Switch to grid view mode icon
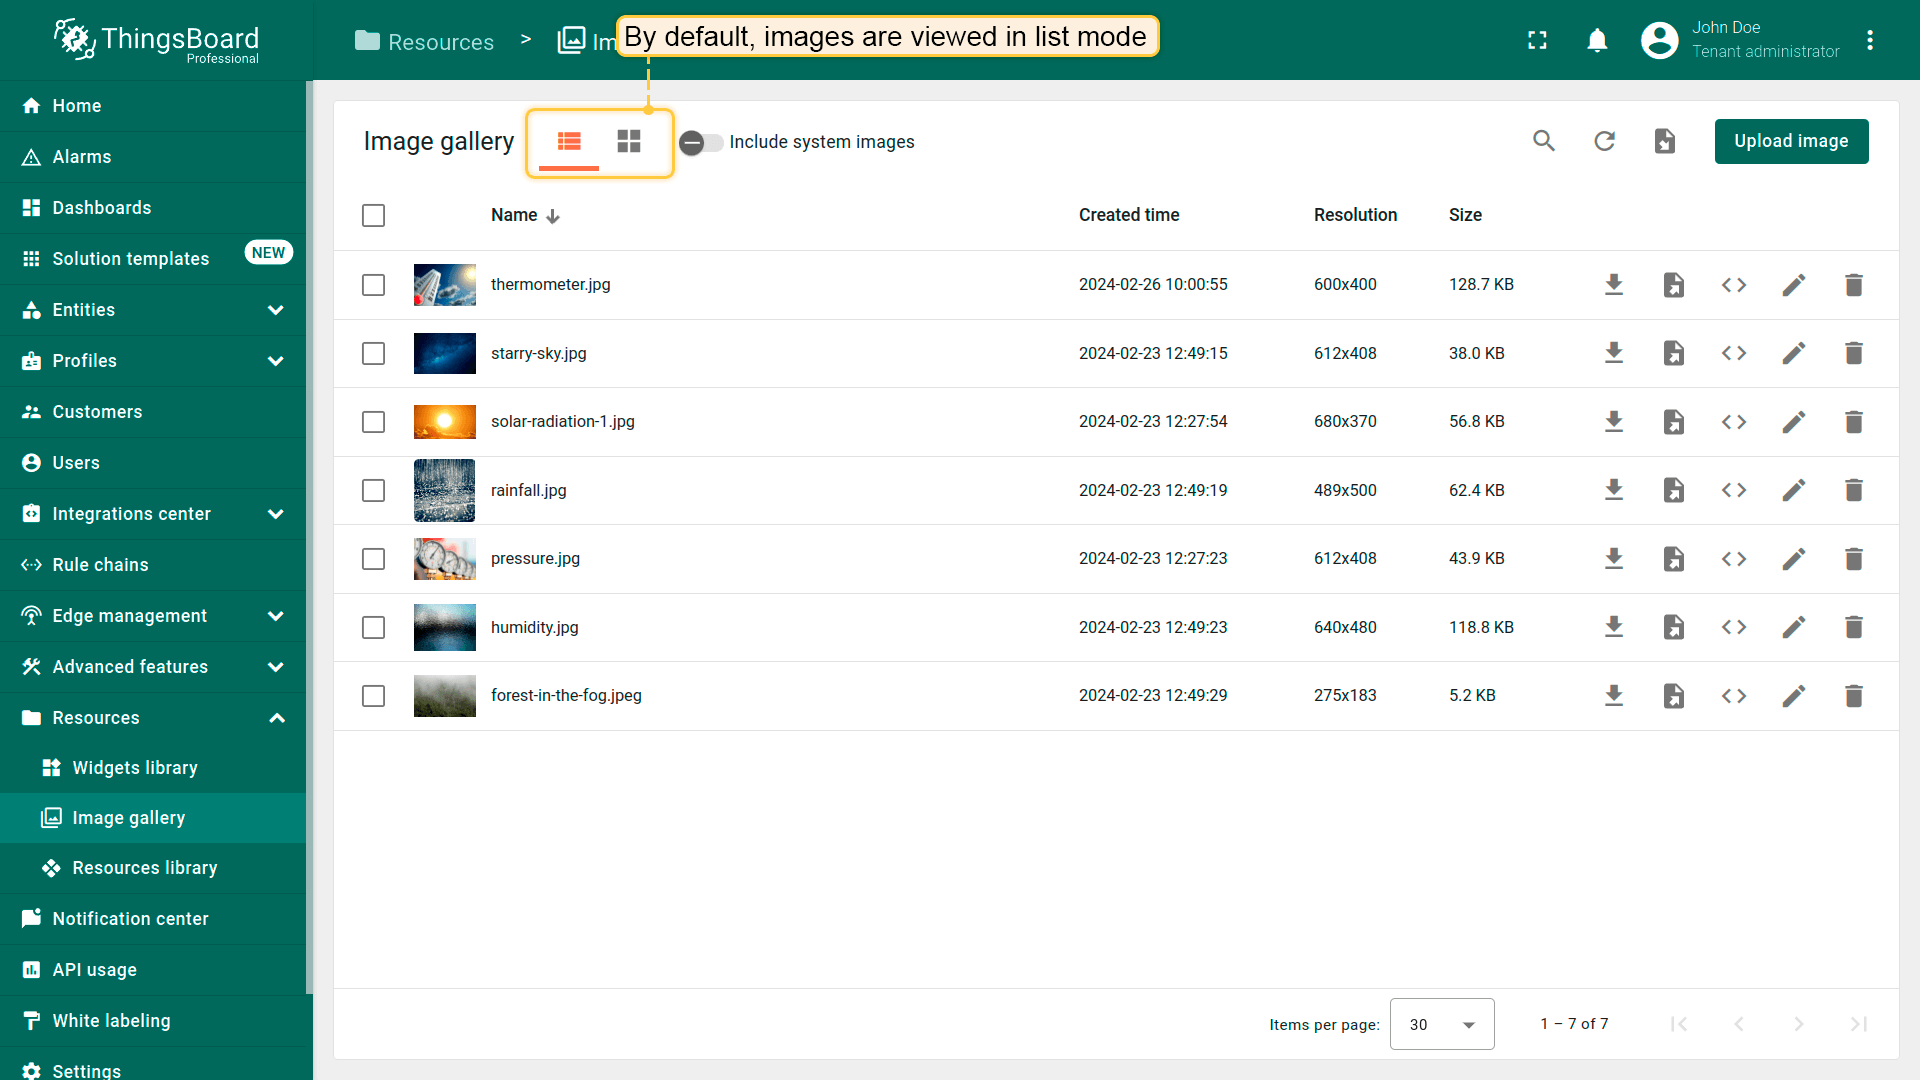 tap(628, 141)
